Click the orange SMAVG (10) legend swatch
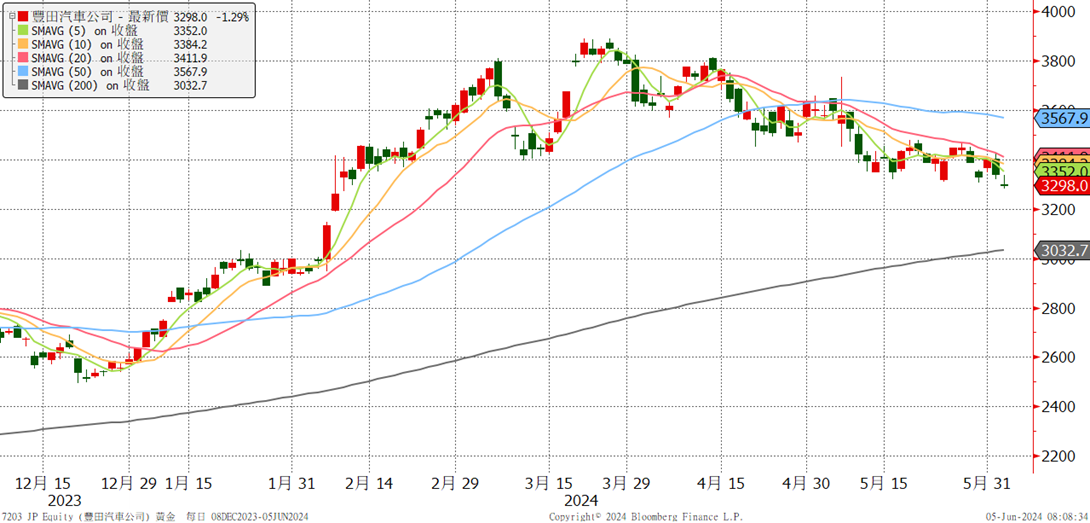 (x=24, y=44)
